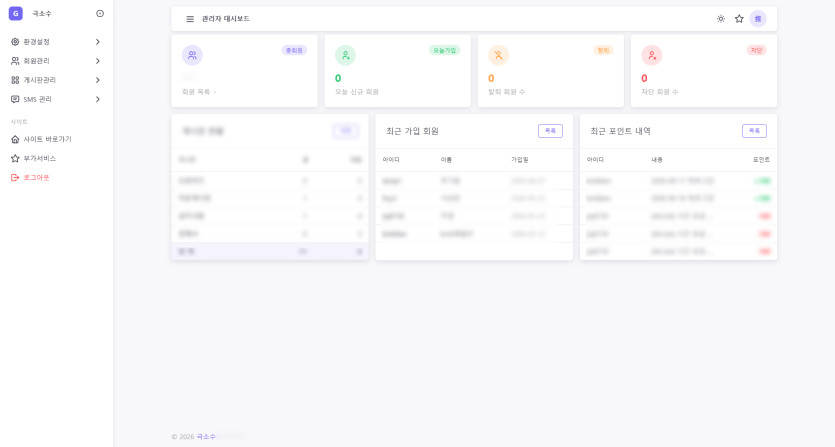This screenshot has width=835, height=447.
Task: Click 목록 button in 최근 가입 회원
Action: 550,131
